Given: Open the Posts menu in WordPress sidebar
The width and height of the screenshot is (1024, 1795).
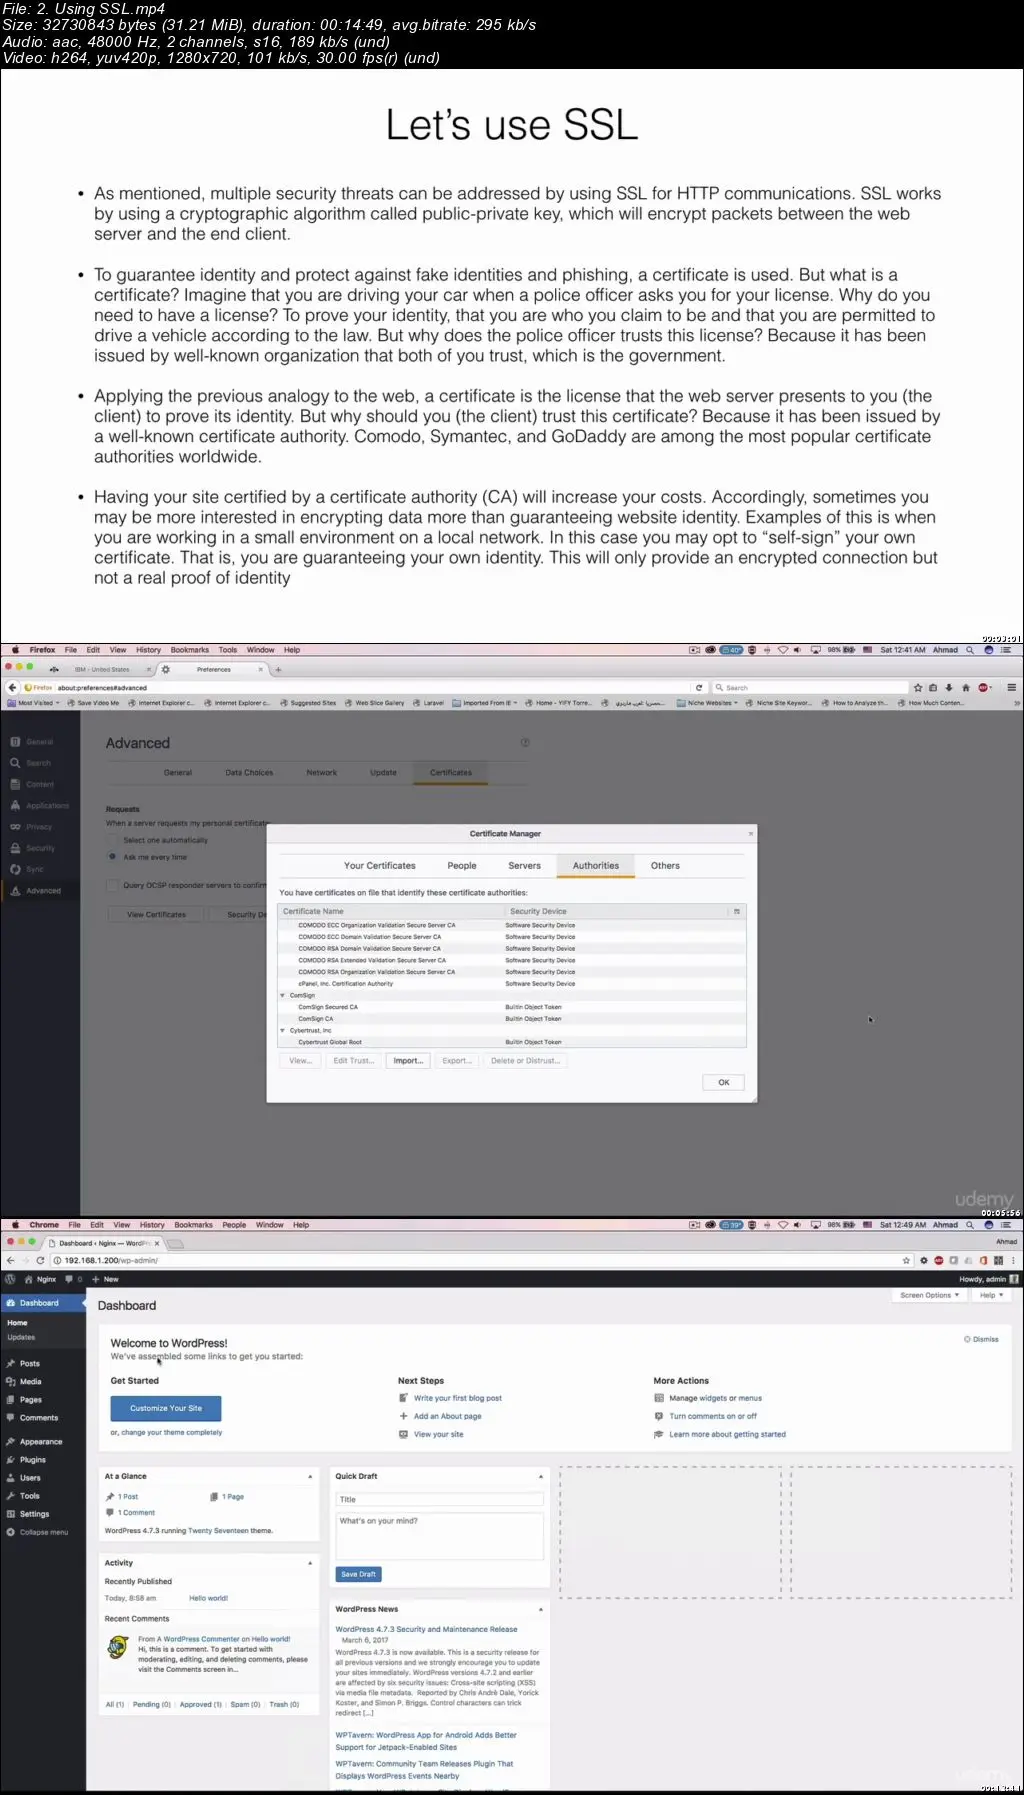Looking at the screenshot, I should pos(30,1364).
